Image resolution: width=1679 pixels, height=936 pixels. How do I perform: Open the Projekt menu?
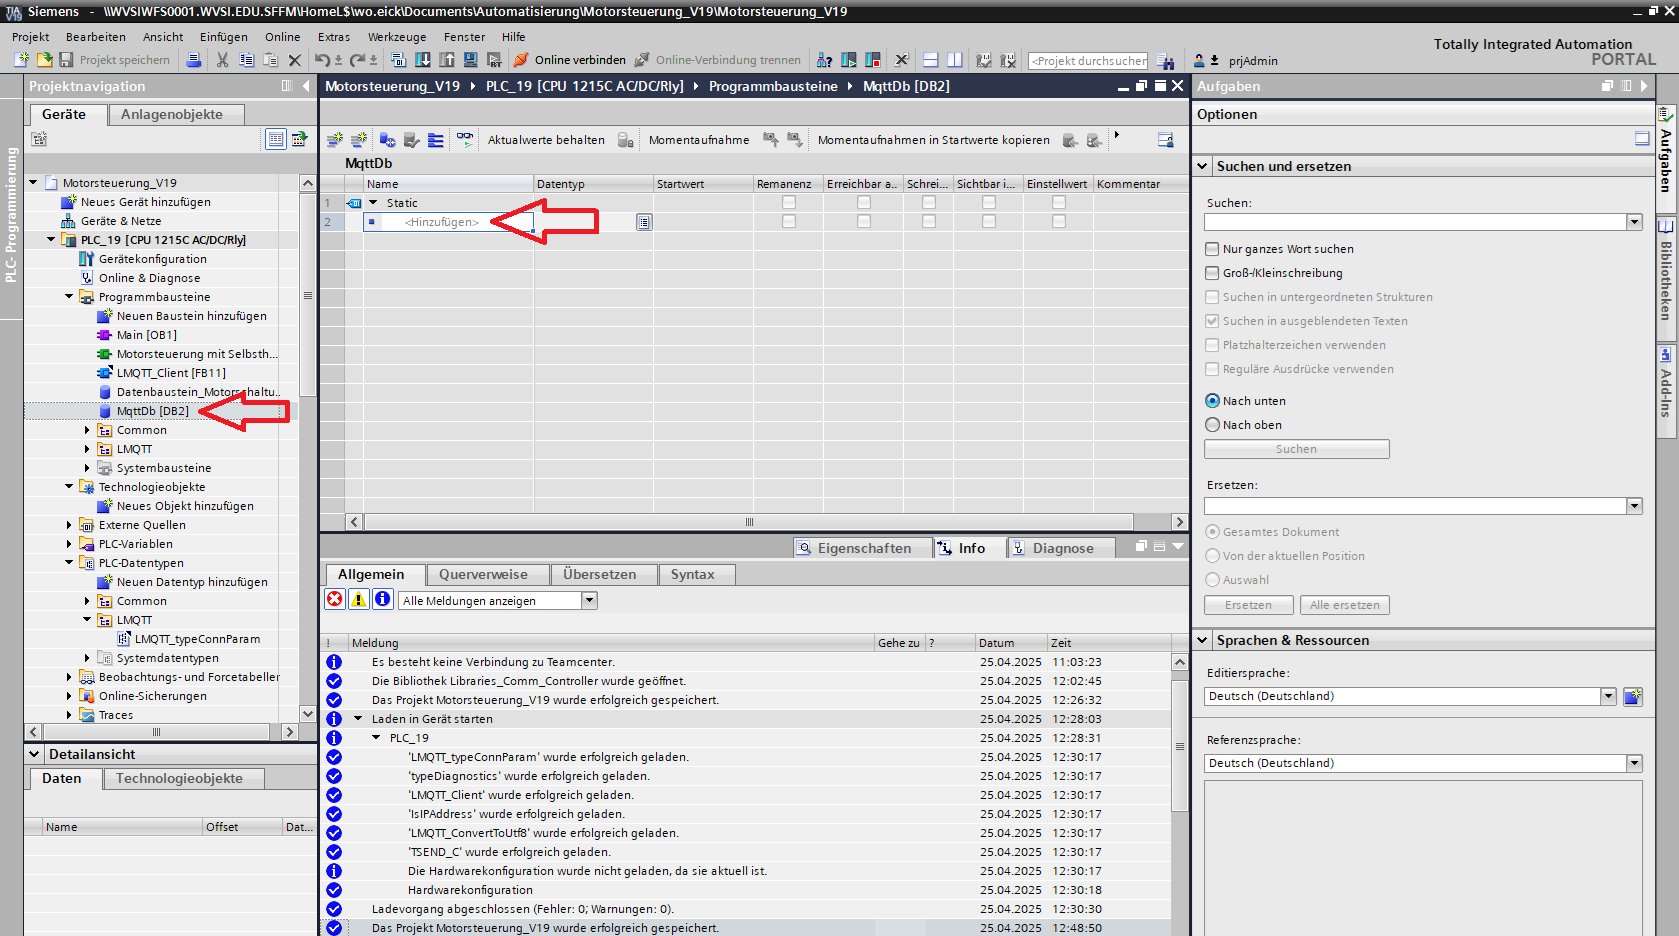click(30, 37)
